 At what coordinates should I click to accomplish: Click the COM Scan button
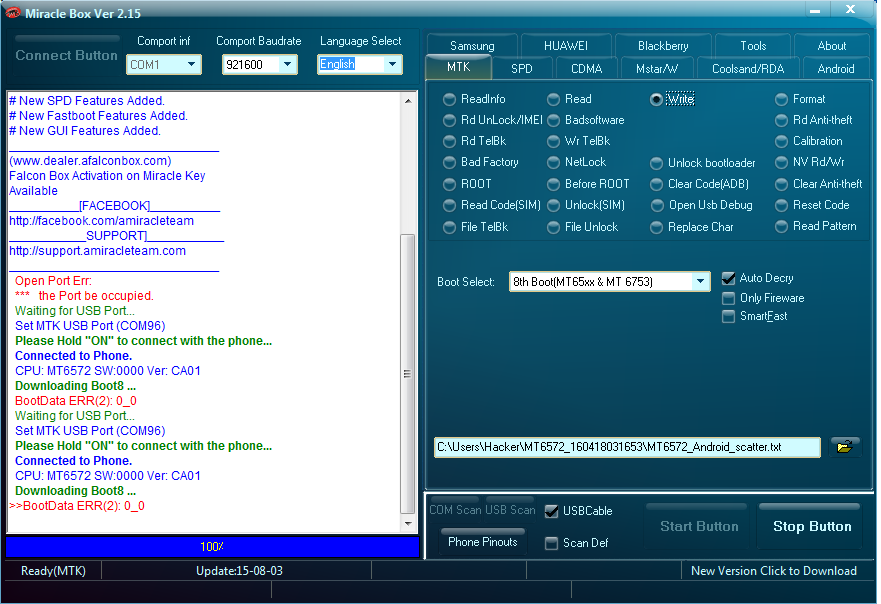click(455, 510)
